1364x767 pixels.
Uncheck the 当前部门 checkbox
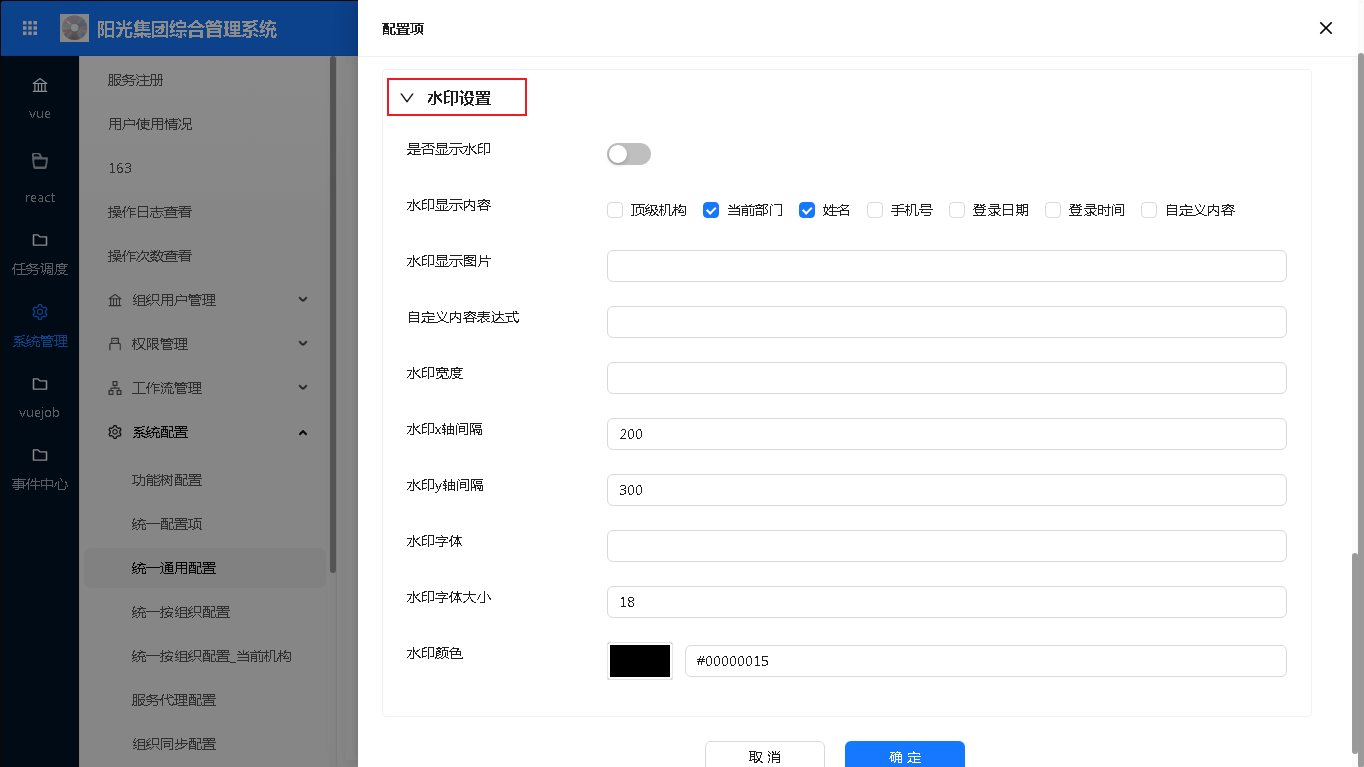coord(711,210)
